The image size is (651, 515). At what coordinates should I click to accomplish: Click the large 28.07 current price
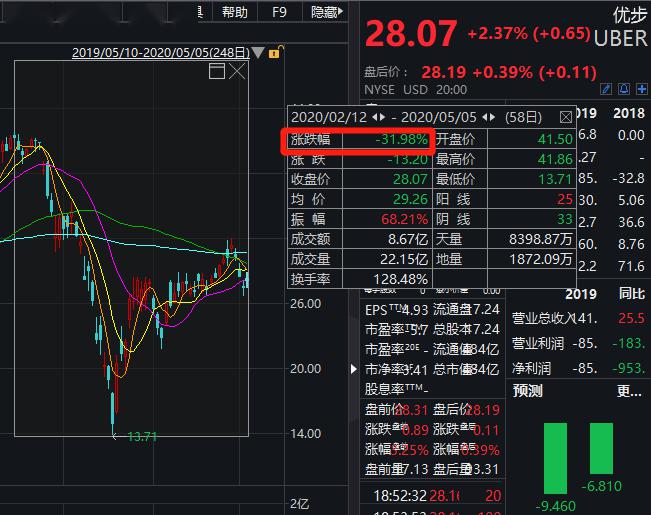coord(411,34)
